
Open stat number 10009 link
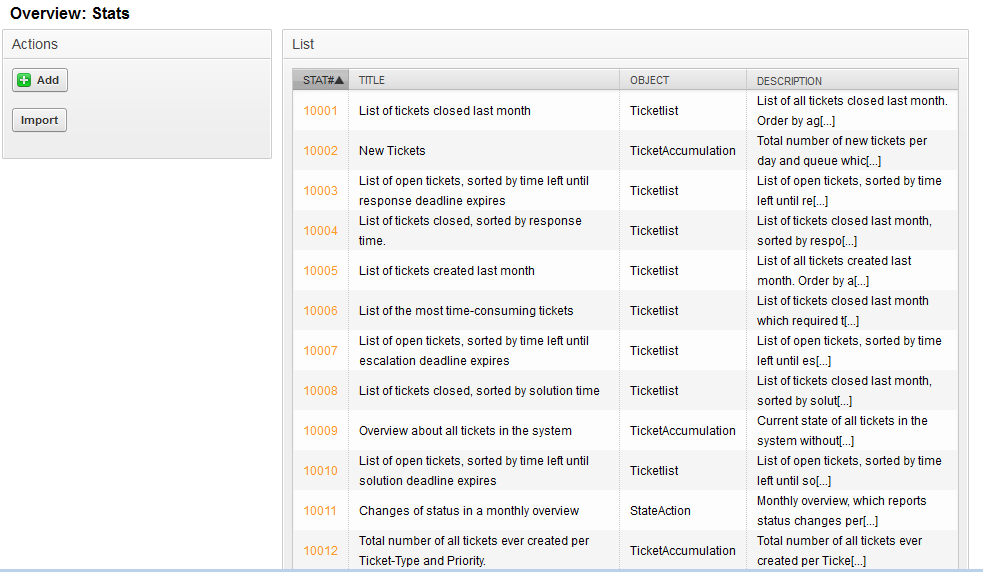tap(320, 431)
